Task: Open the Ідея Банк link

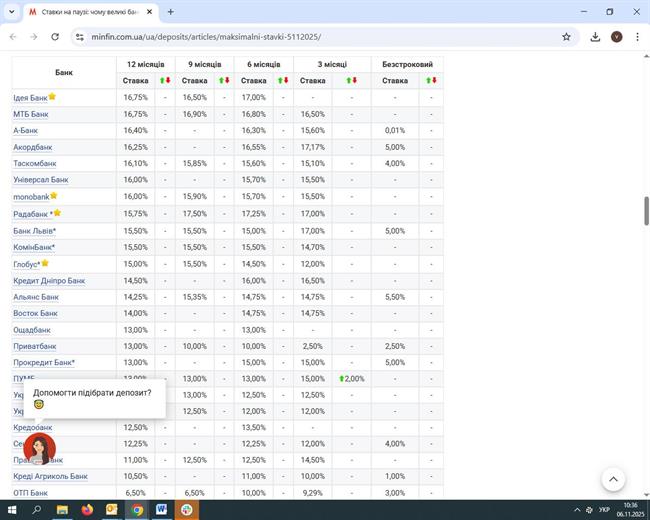Action: coord(30,98)
